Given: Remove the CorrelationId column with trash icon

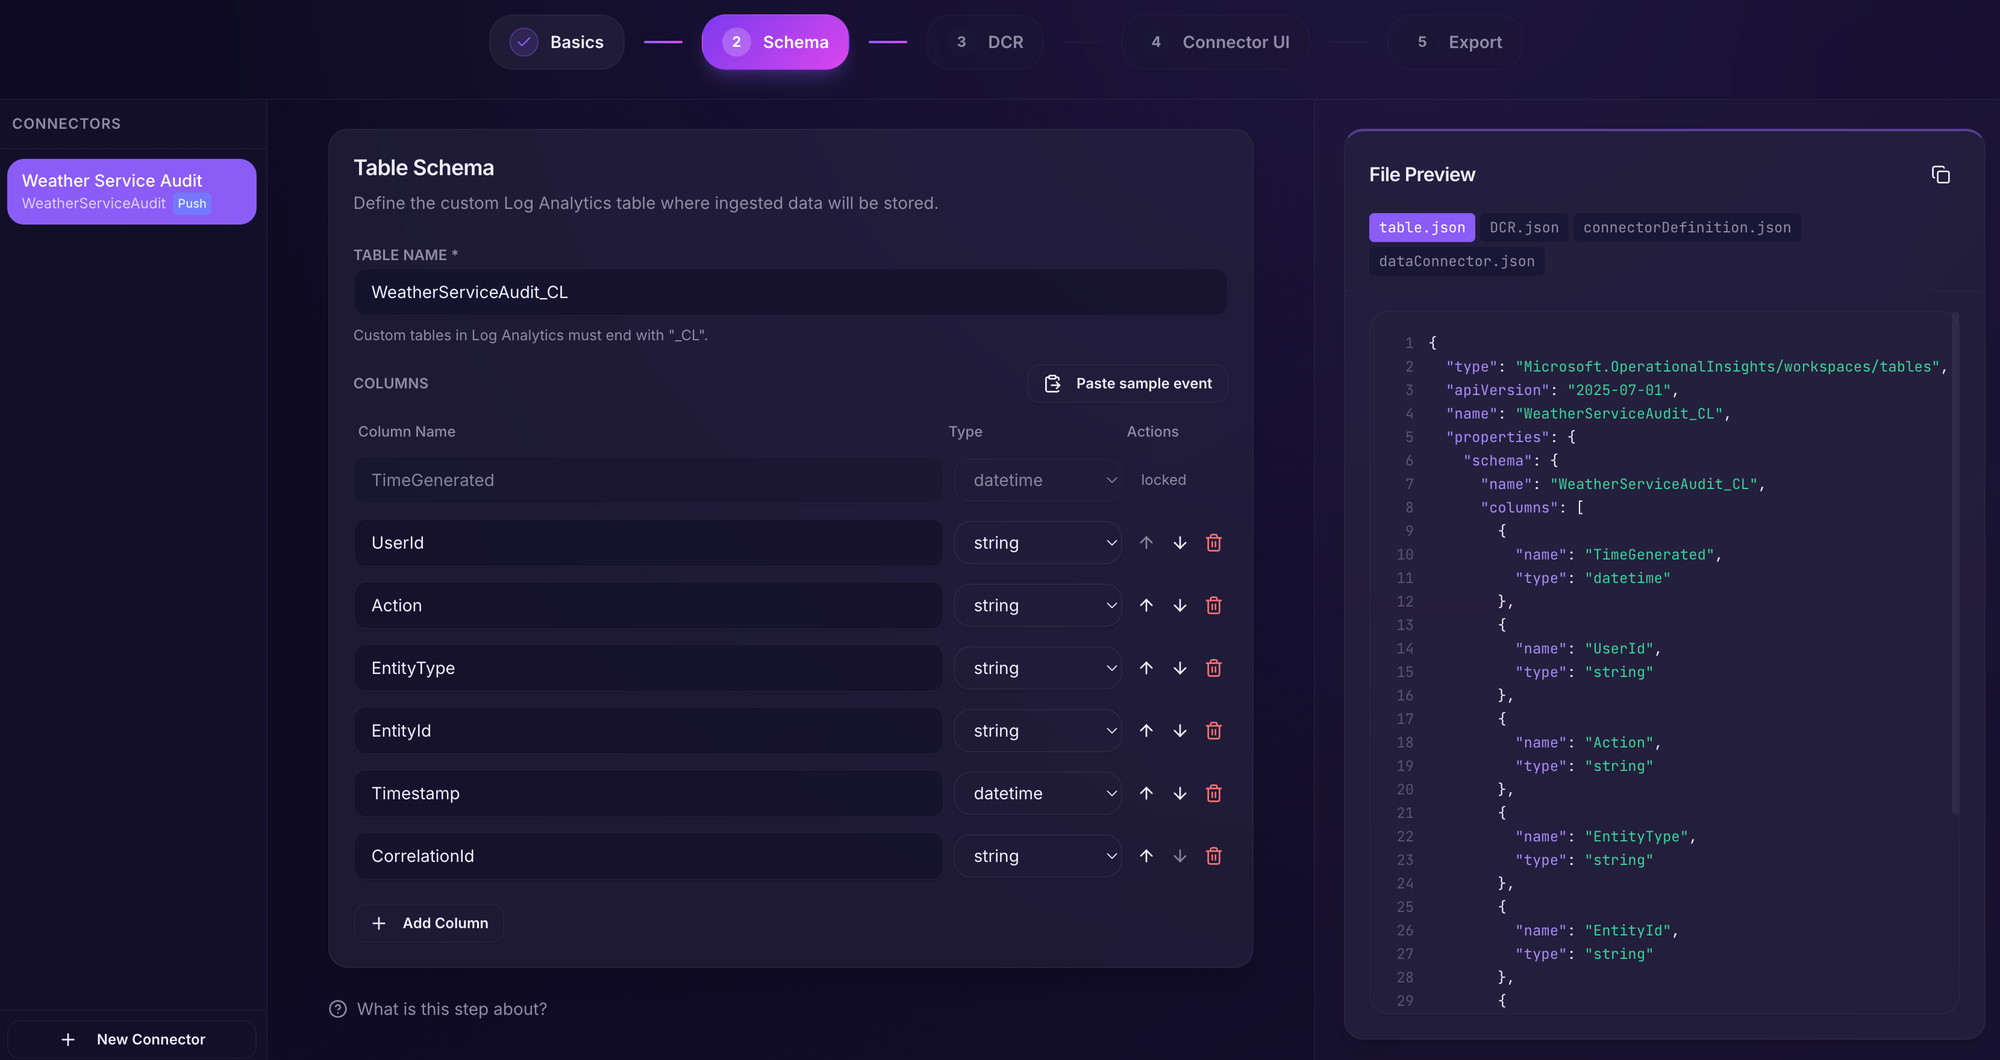Looking at the screenshot, I should (1213, 856).
